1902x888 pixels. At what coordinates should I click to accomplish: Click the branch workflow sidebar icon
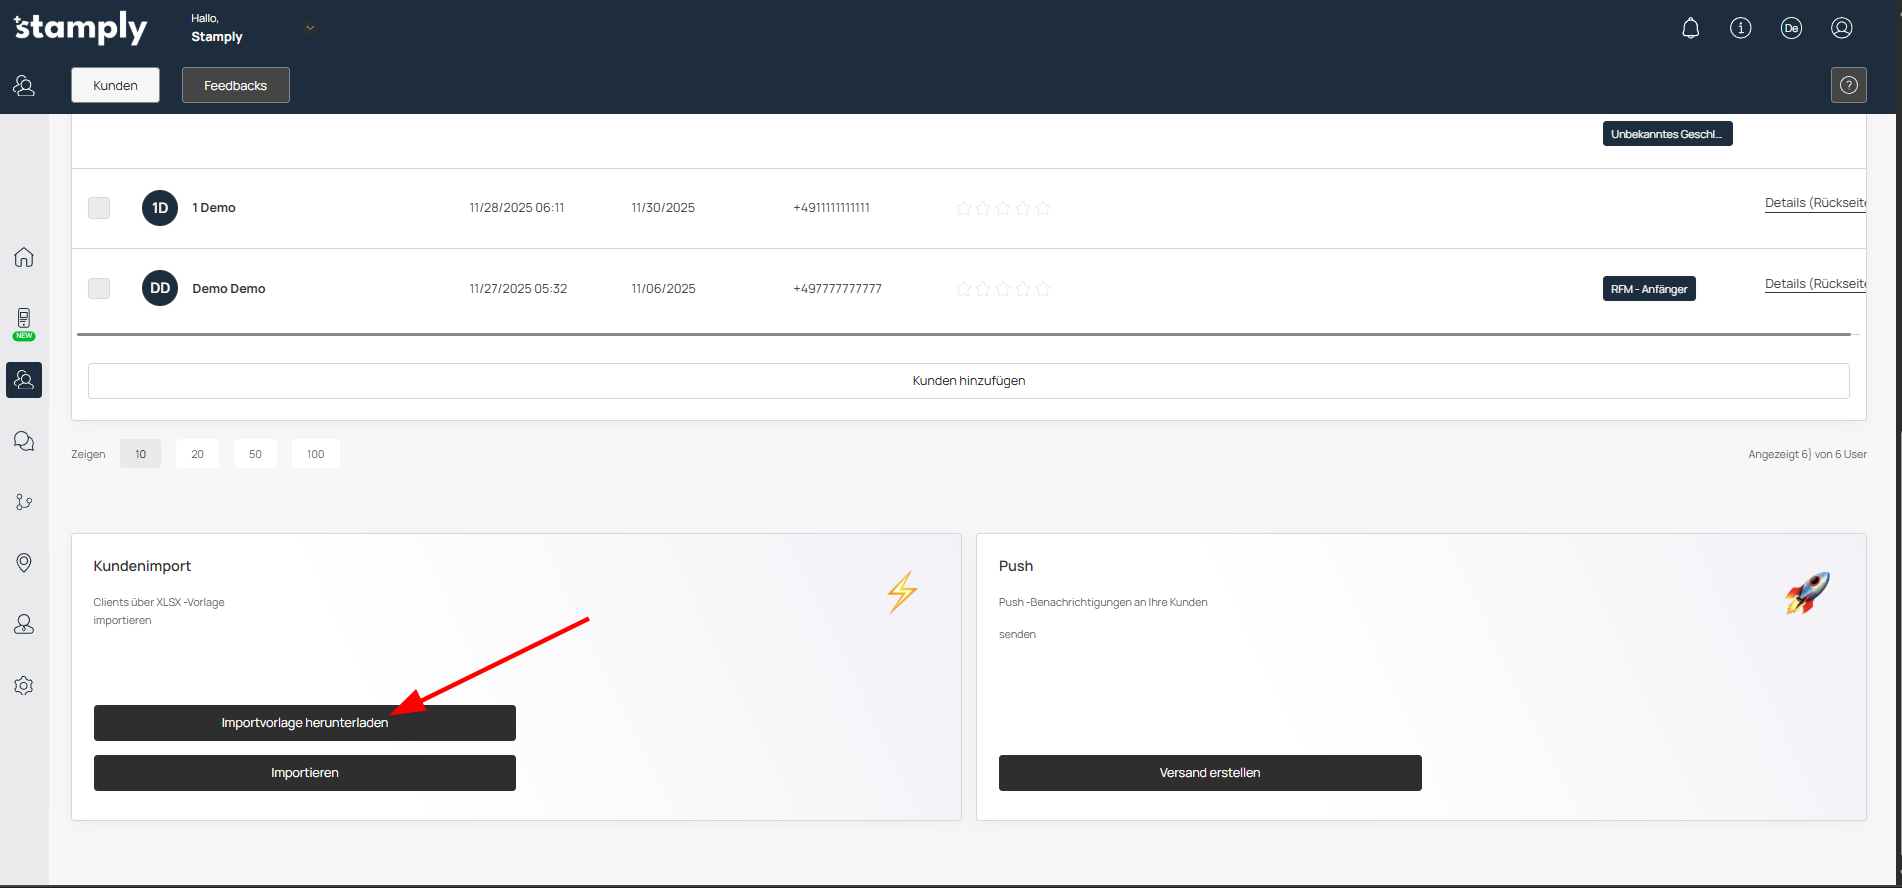point(24,502)
